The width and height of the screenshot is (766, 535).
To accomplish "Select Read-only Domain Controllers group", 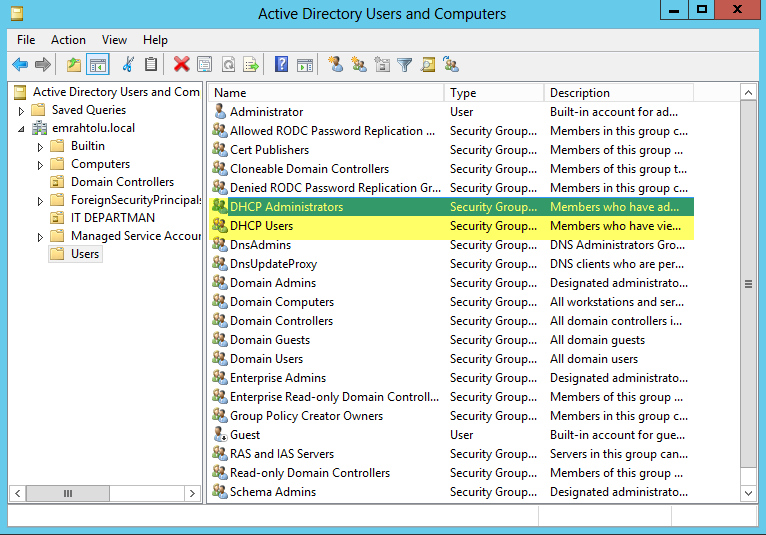I will pos(310,472).
